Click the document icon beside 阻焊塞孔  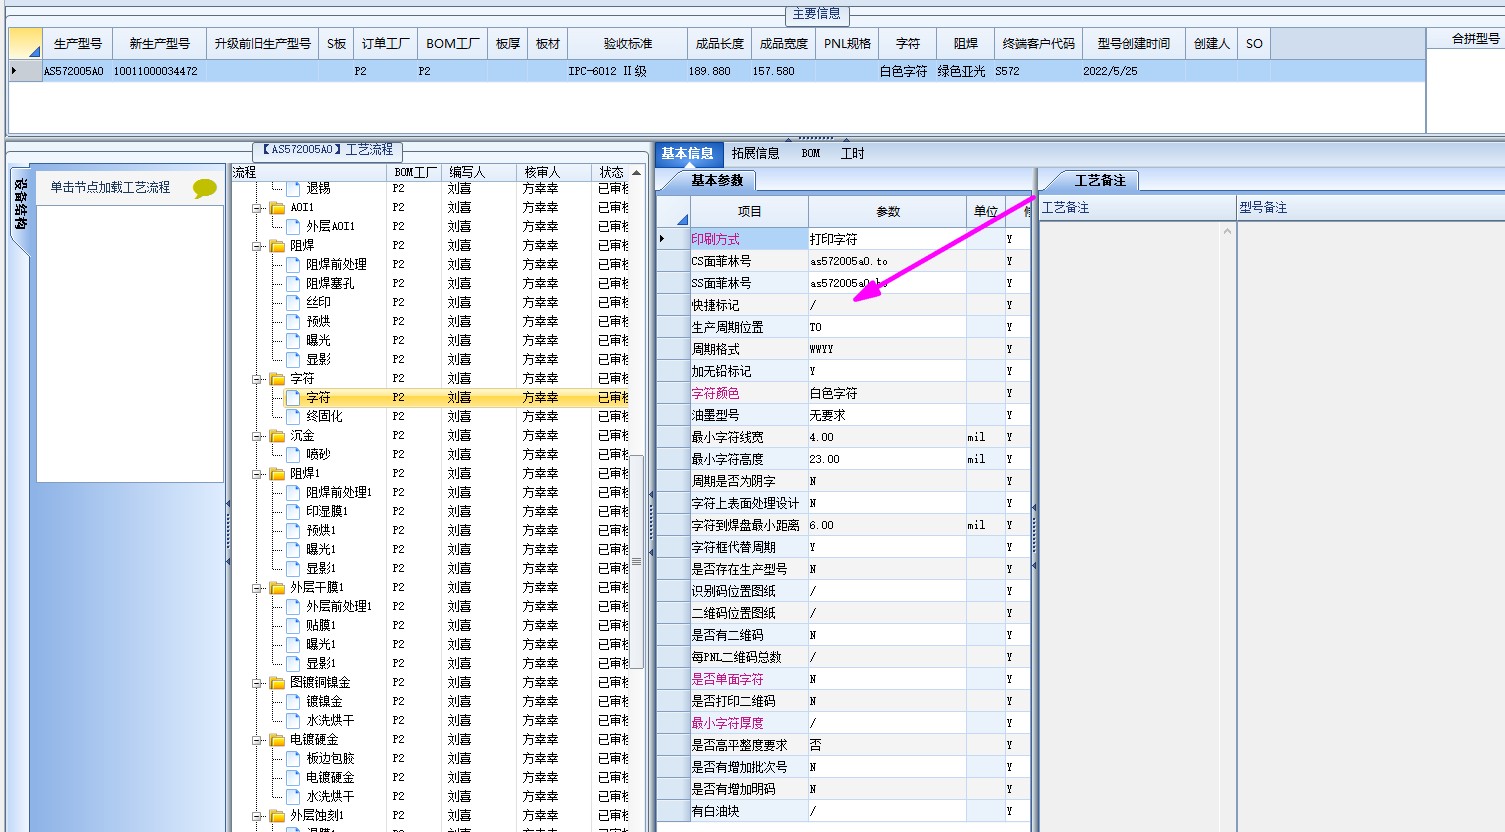click(294, 283)
